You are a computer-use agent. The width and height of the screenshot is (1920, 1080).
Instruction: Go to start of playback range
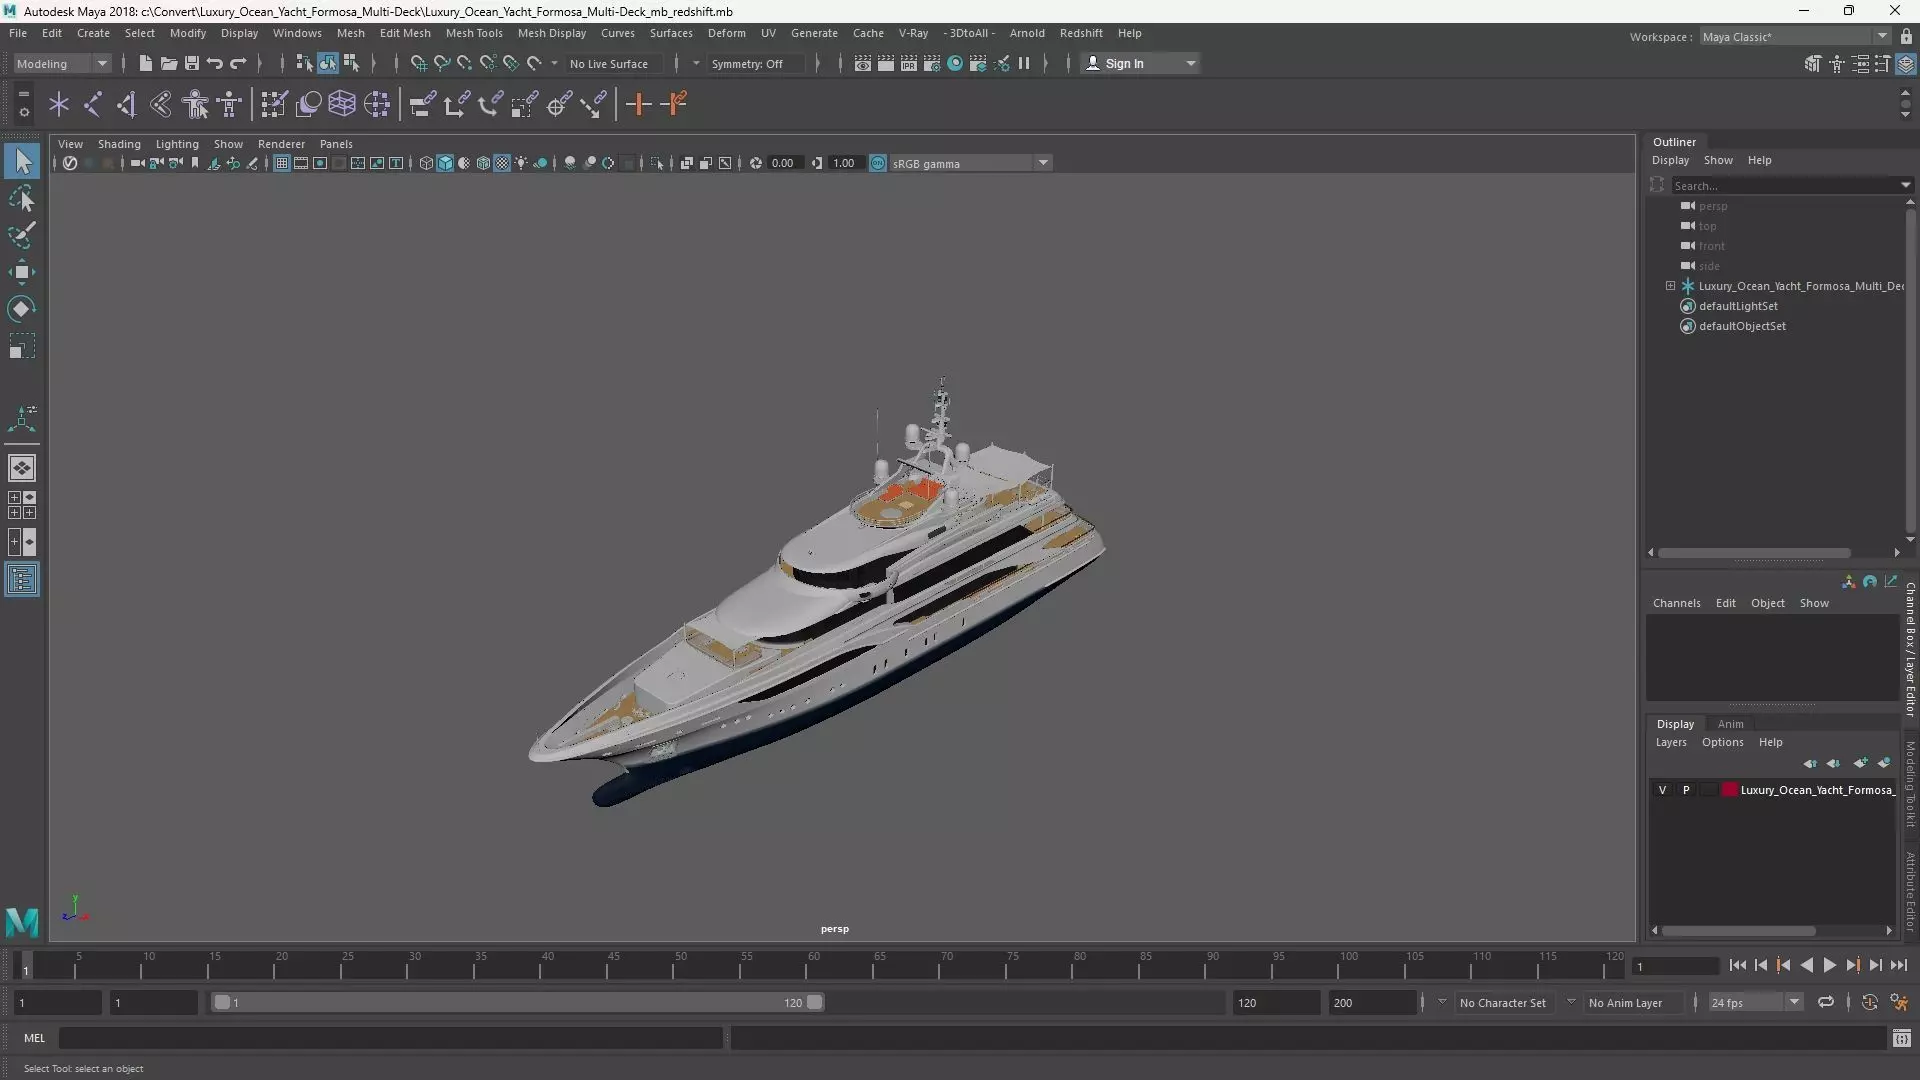pyautogui.click(x=1738, y=965)
